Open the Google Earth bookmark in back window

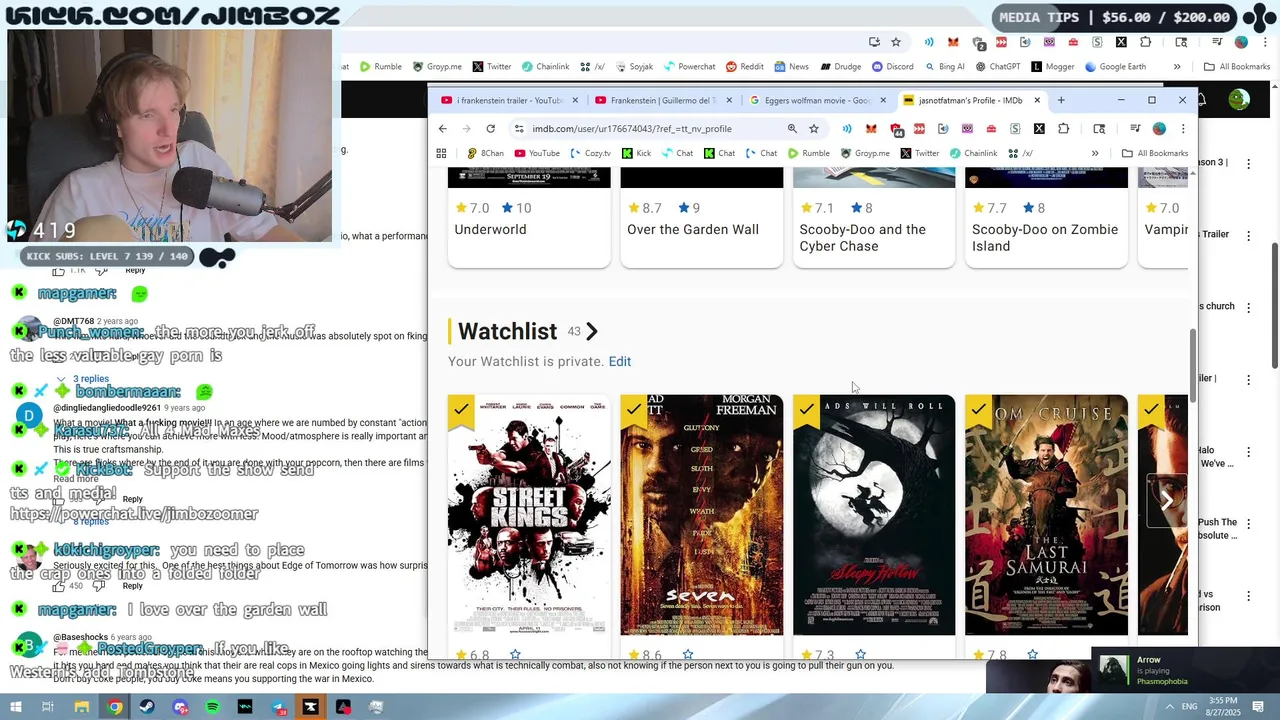click(1114, 67)
